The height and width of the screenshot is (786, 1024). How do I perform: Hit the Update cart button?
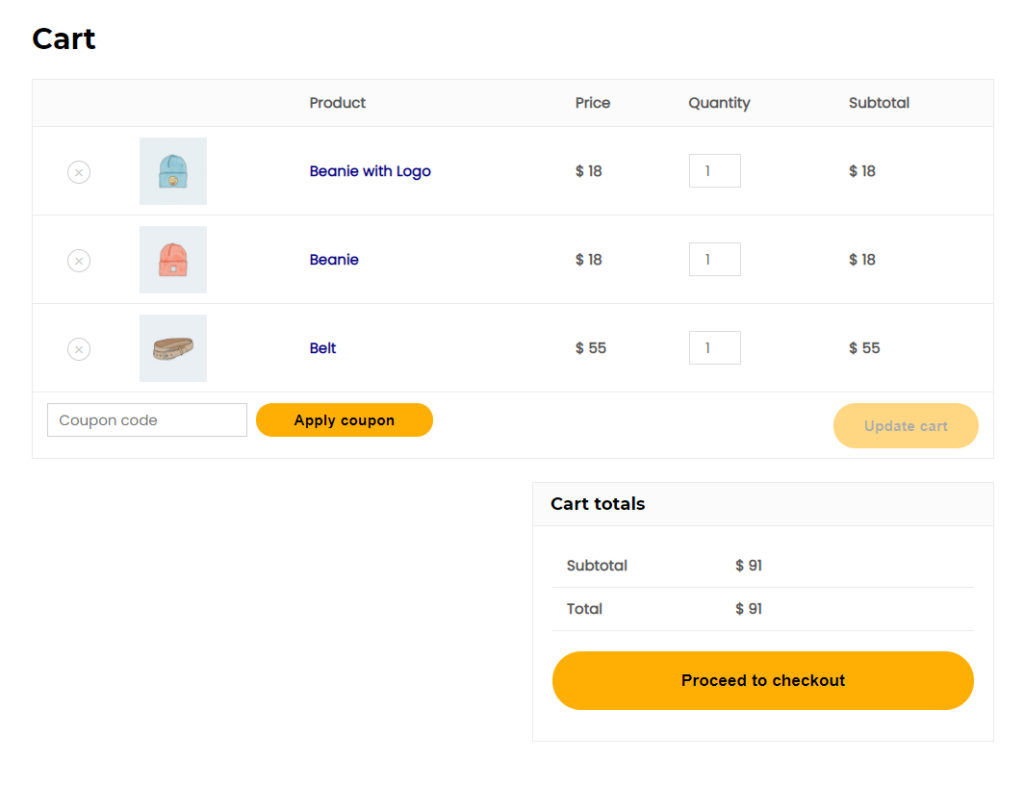(x=905, y=426)
